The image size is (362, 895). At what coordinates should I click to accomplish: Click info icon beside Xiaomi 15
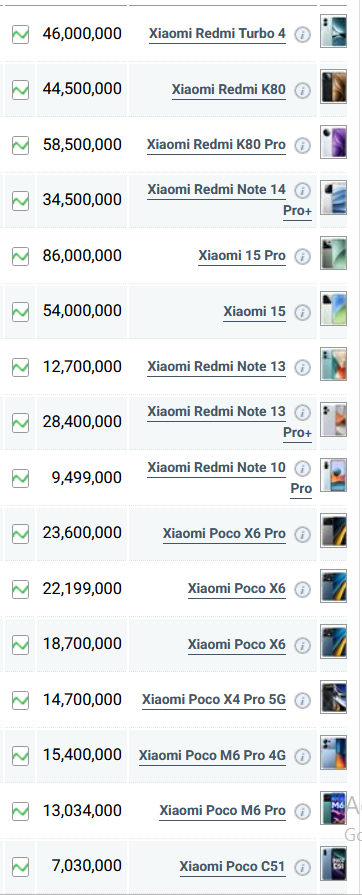tap(303, 312)
